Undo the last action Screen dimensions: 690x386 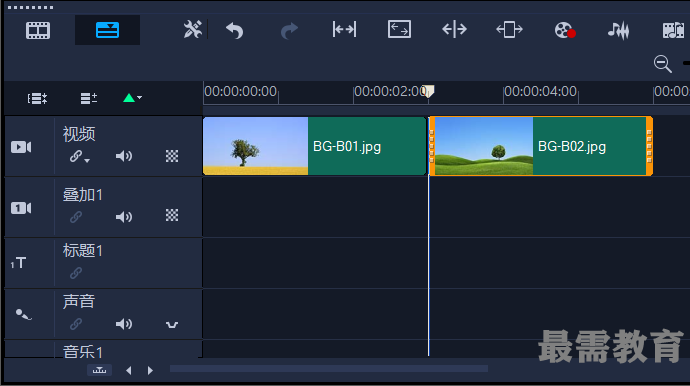point(235,30)
